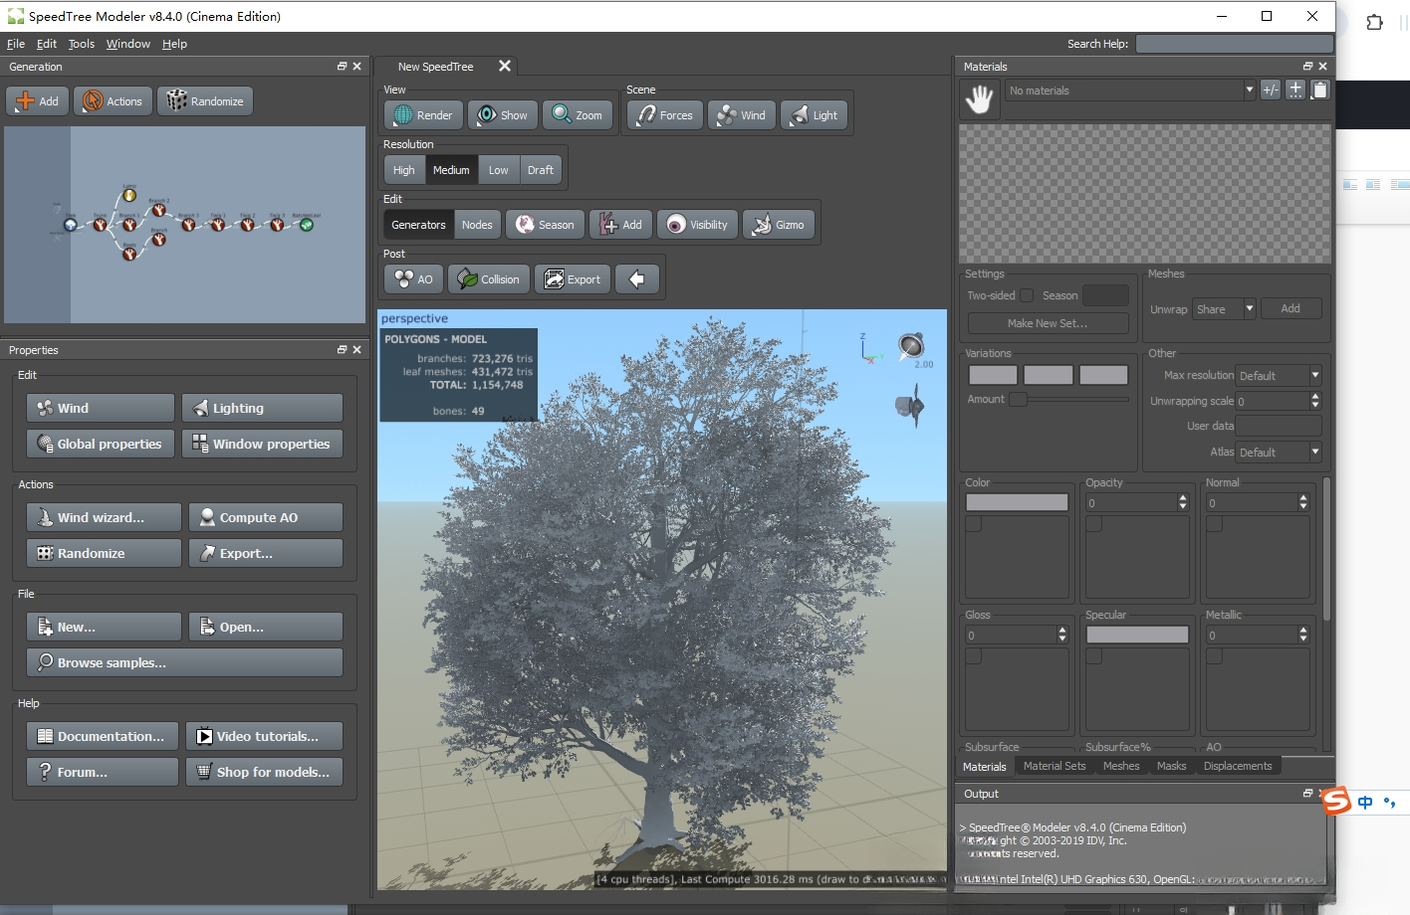Select the yellow node in generation graph

click(x=129, y=195)
